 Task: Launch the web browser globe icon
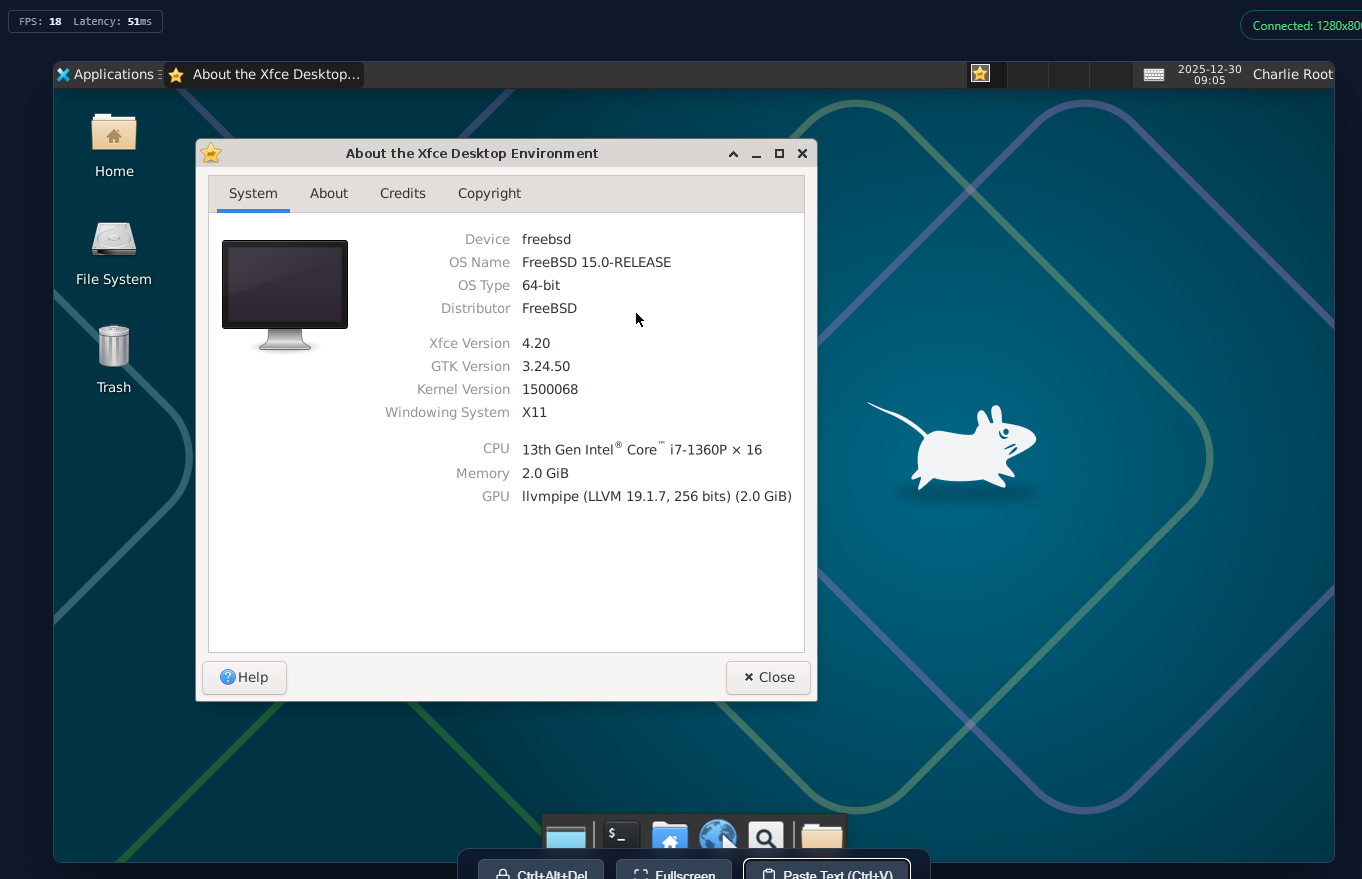coord(718,836)
